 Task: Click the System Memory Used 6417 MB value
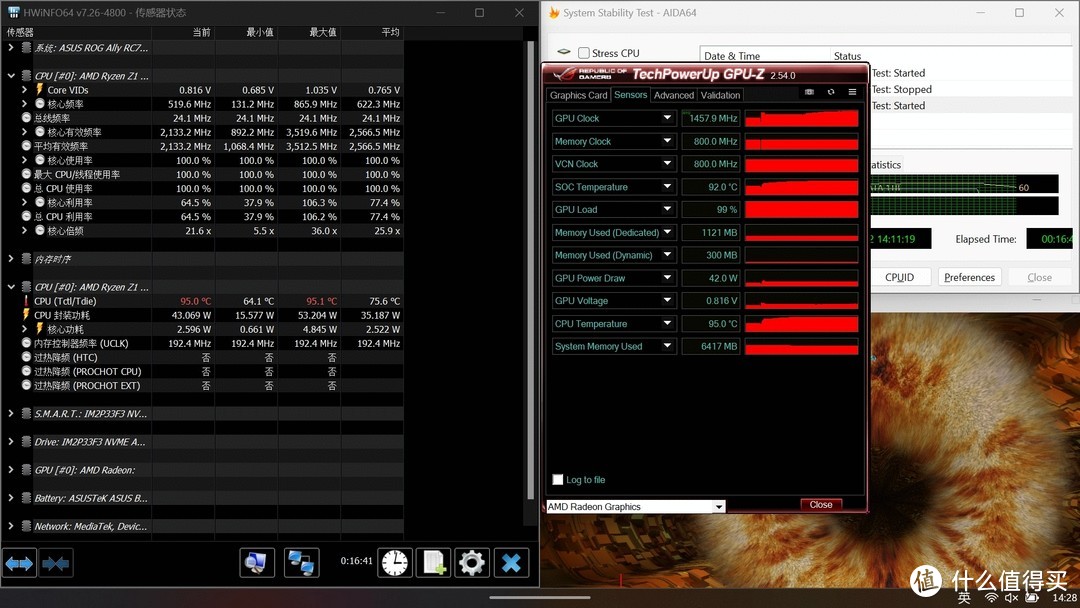[x=711, y=346]
